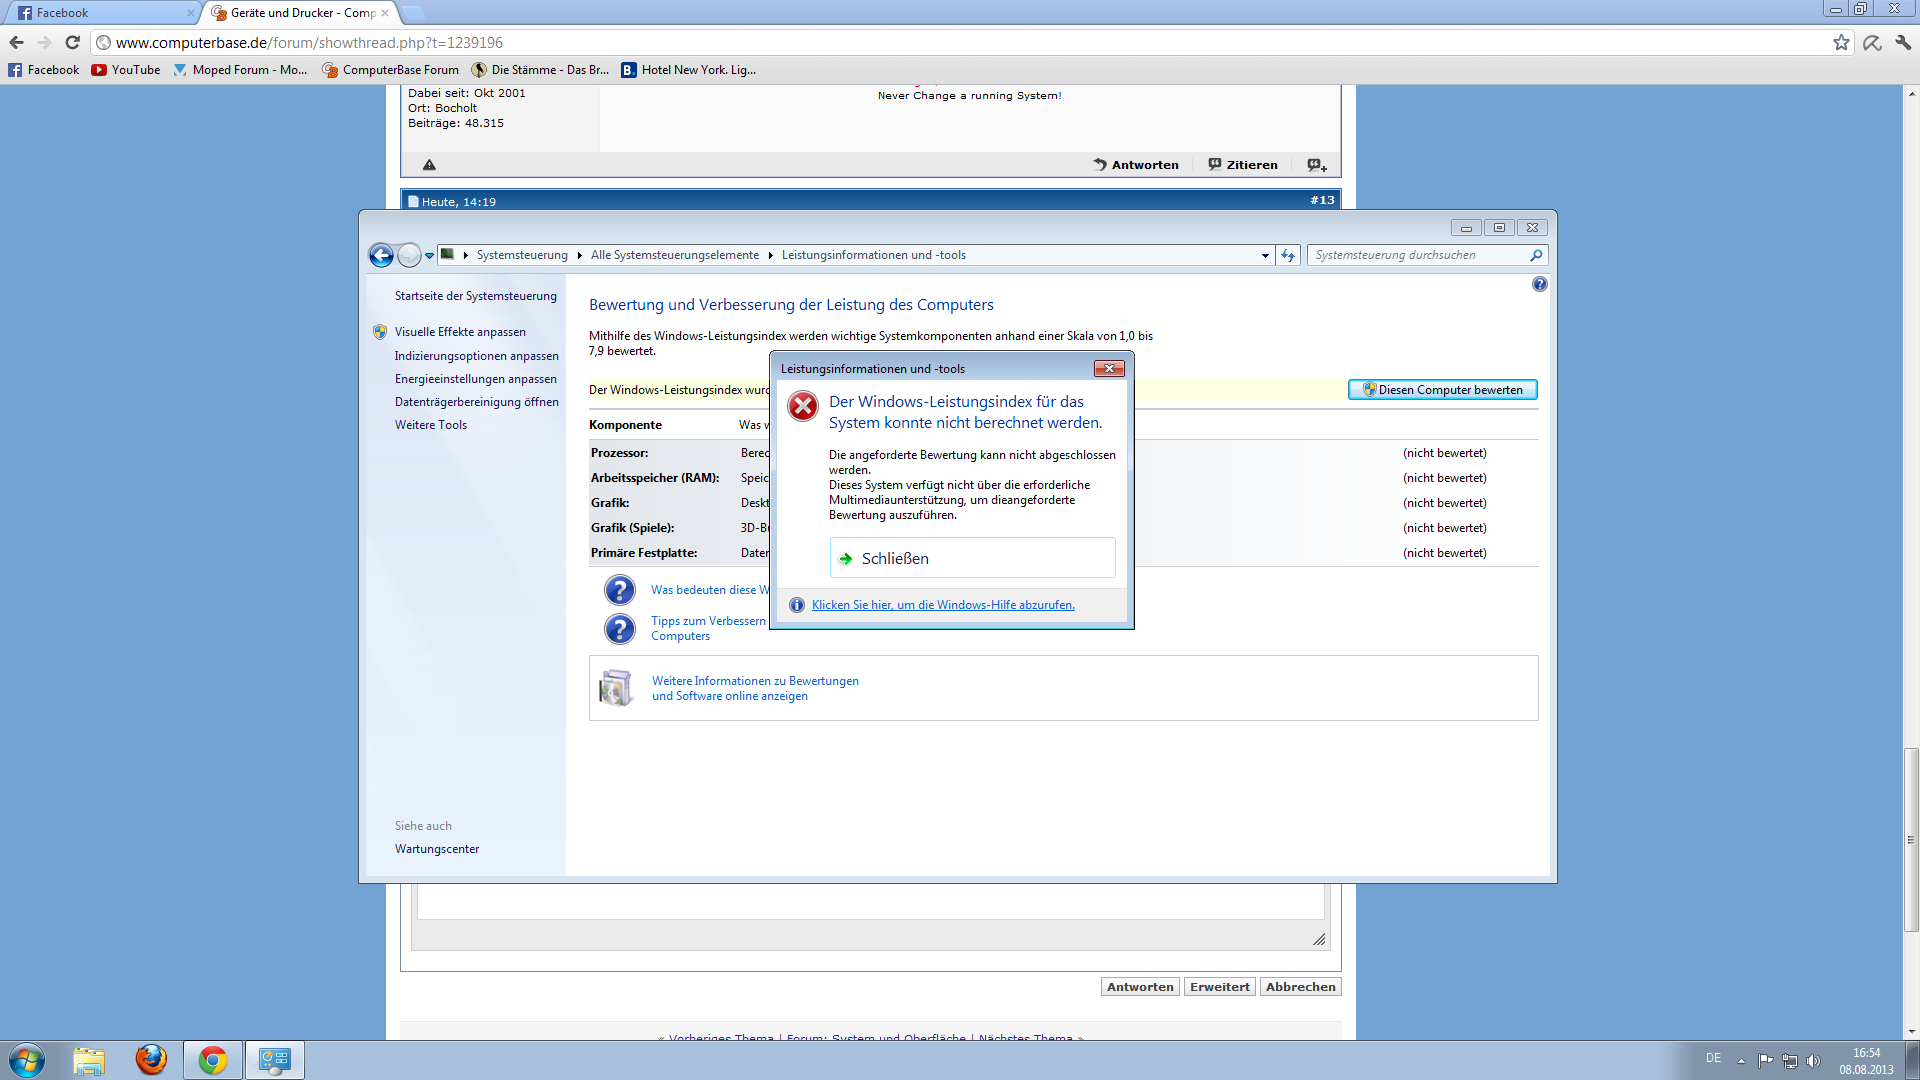Click the report post warning triangle icon
1920x1080 pixels.
click(x=429, y=165)
